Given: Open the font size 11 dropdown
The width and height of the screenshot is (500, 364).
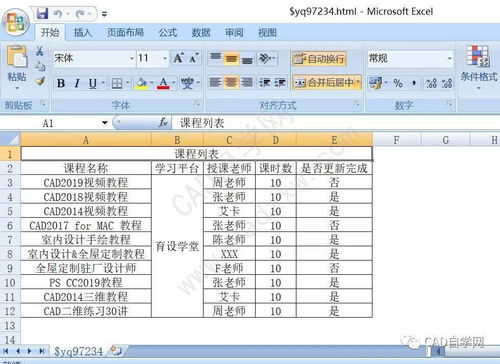Looking at the screenshot, I should click(165, 59).
